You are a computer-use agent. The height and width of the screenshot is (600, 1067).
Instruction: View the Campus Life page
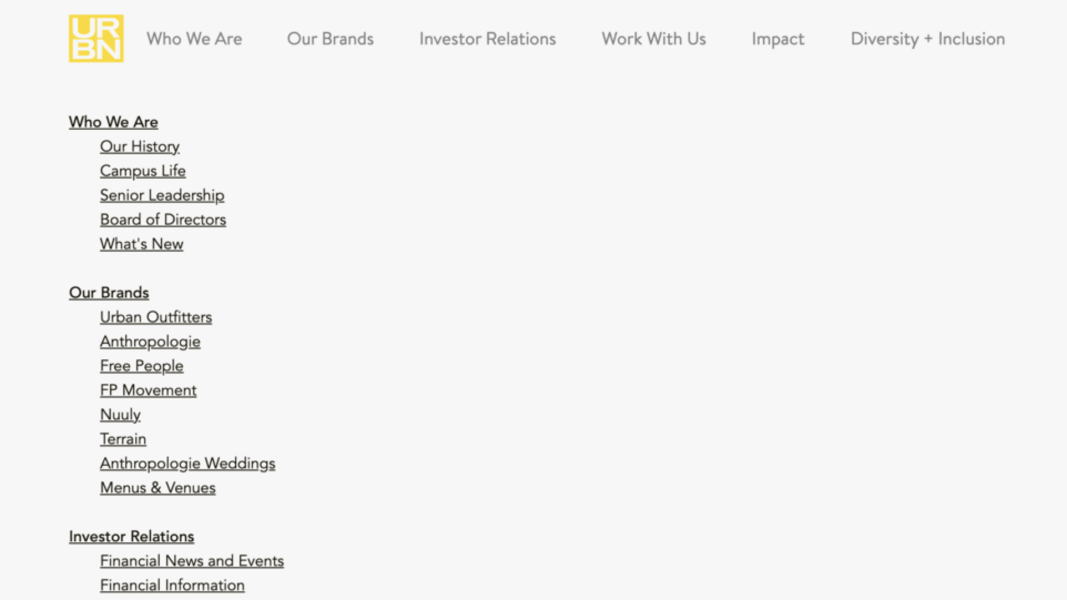pos(142,171)
